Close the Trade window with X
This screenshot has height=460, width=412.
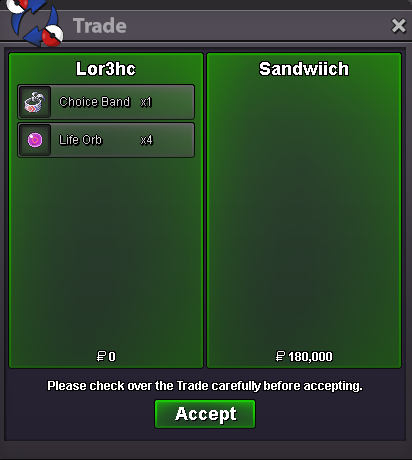pyautogui.click(x=399, y=26)
